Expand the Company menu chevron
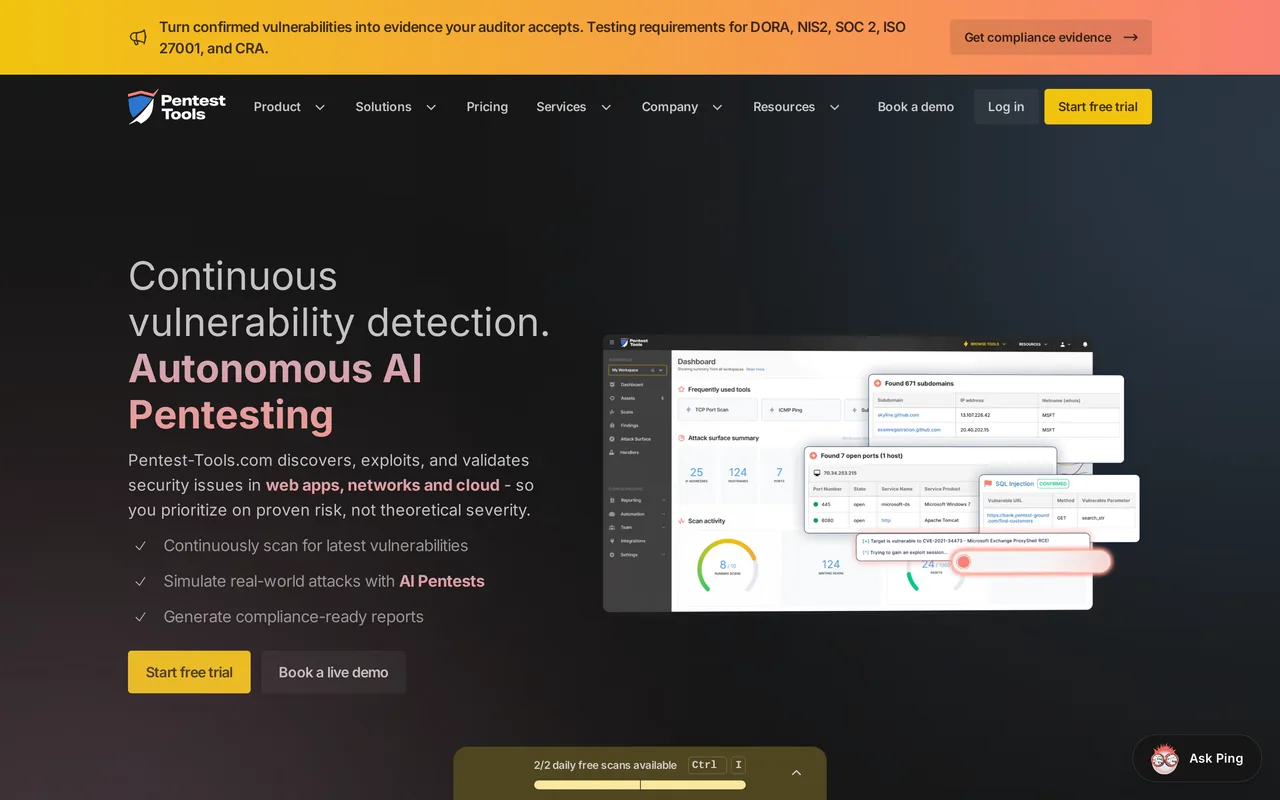This screenshot has width=1280, height=800. 717,107
